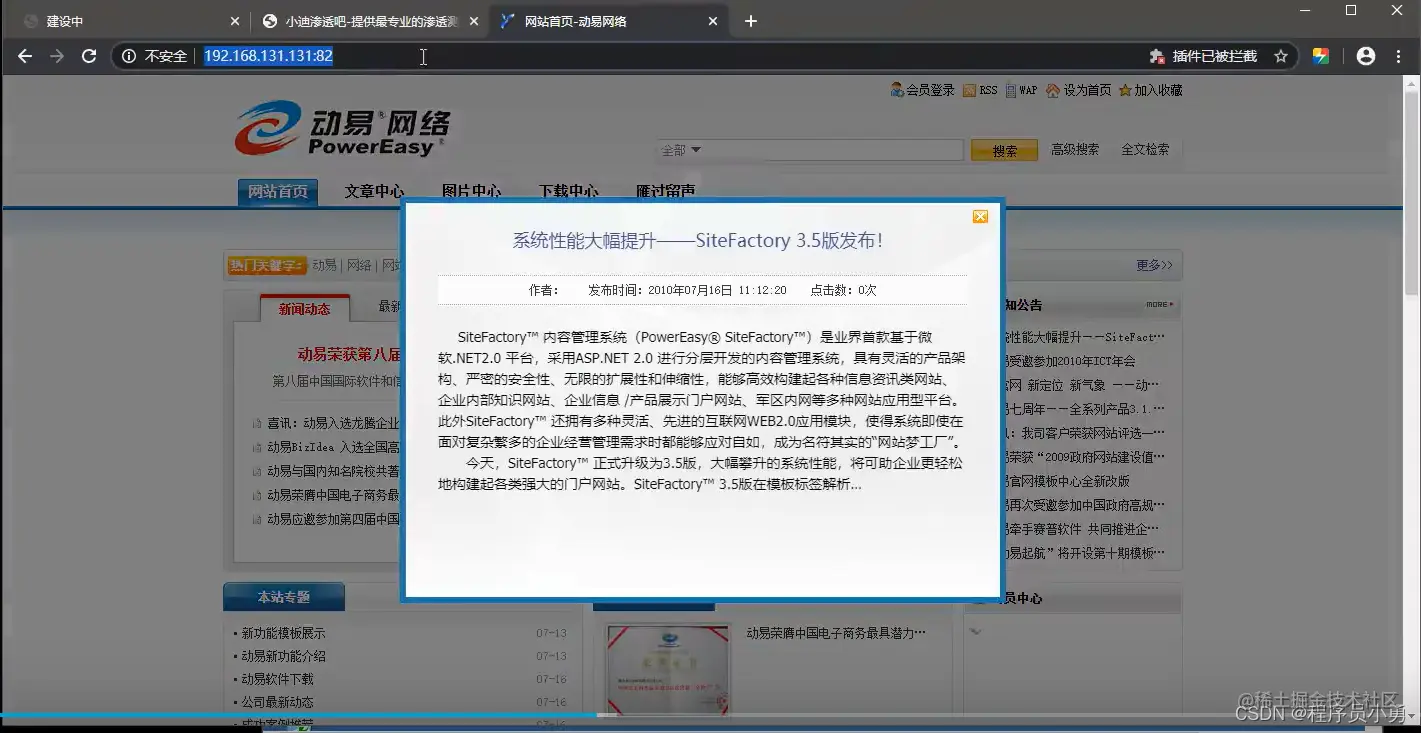The image size is (1421, 733).
Task: Open announcement 官网模板中心全新改版
Action: pyautogui.click(x=1067, y=481)
